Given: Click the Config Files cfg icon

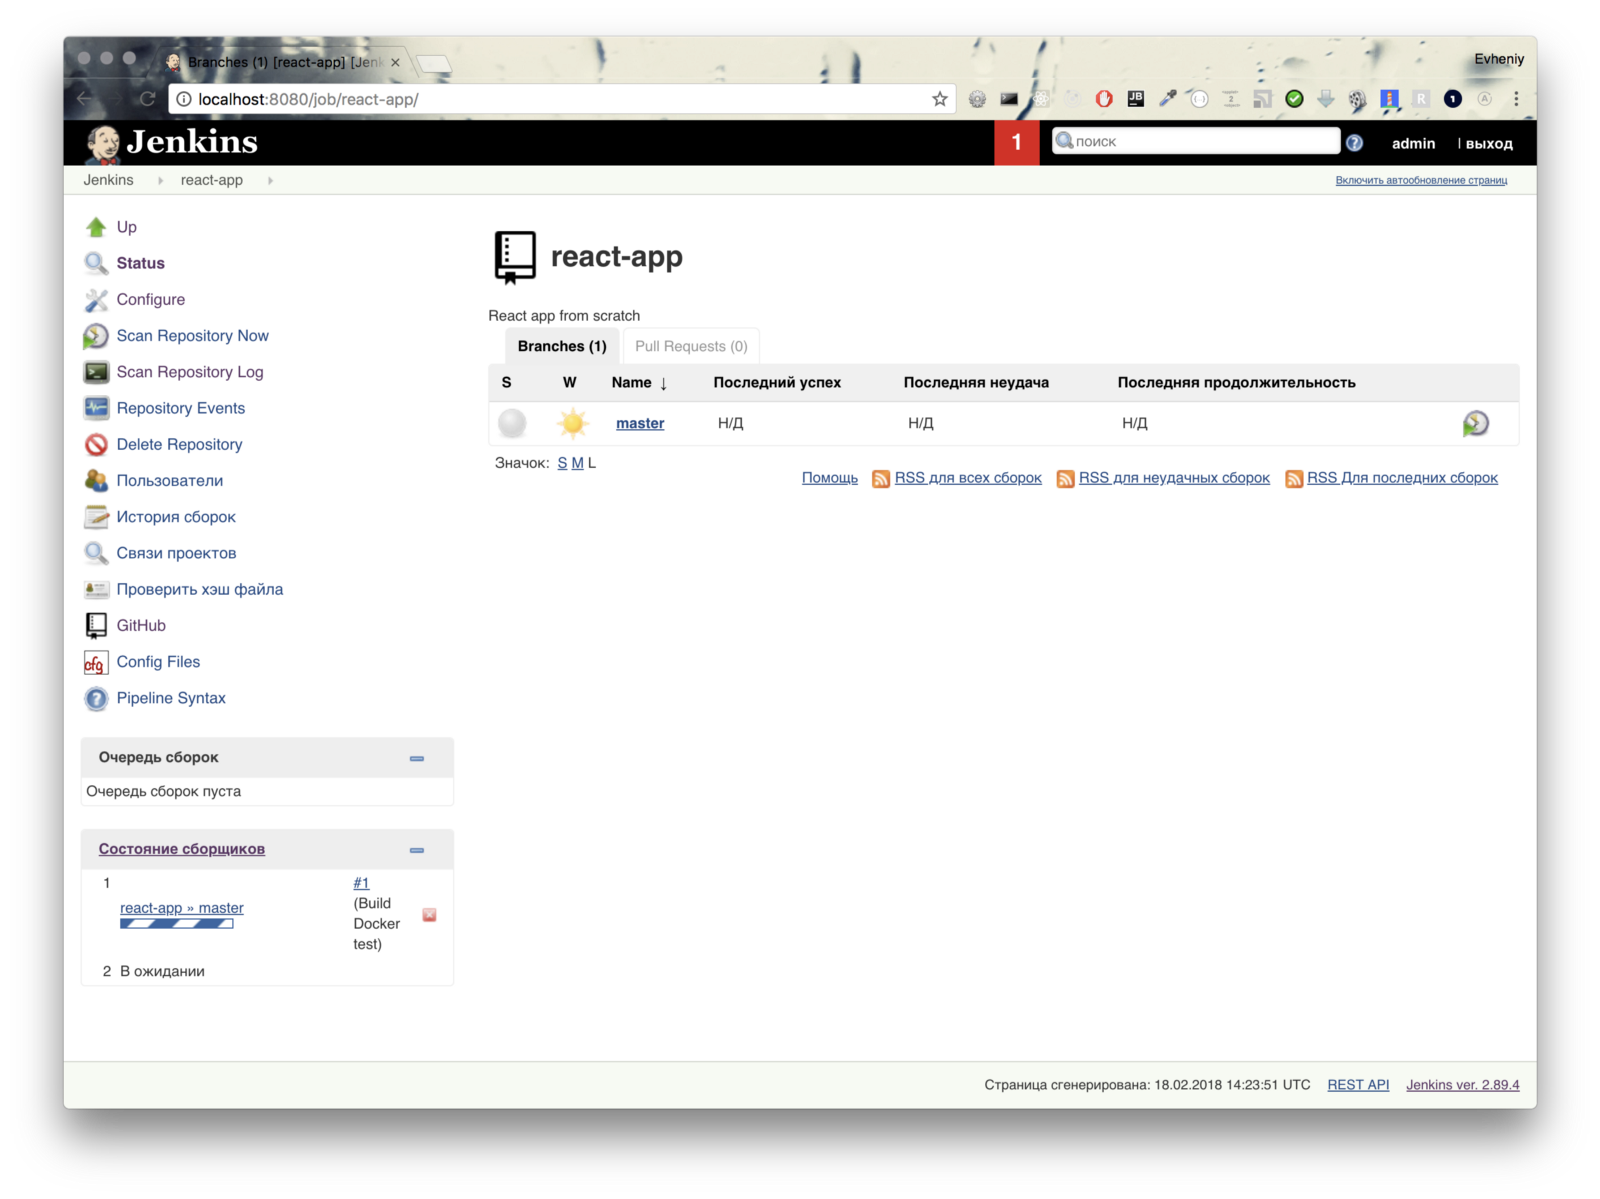Looking at the screenshot, I should pos(96,662).
